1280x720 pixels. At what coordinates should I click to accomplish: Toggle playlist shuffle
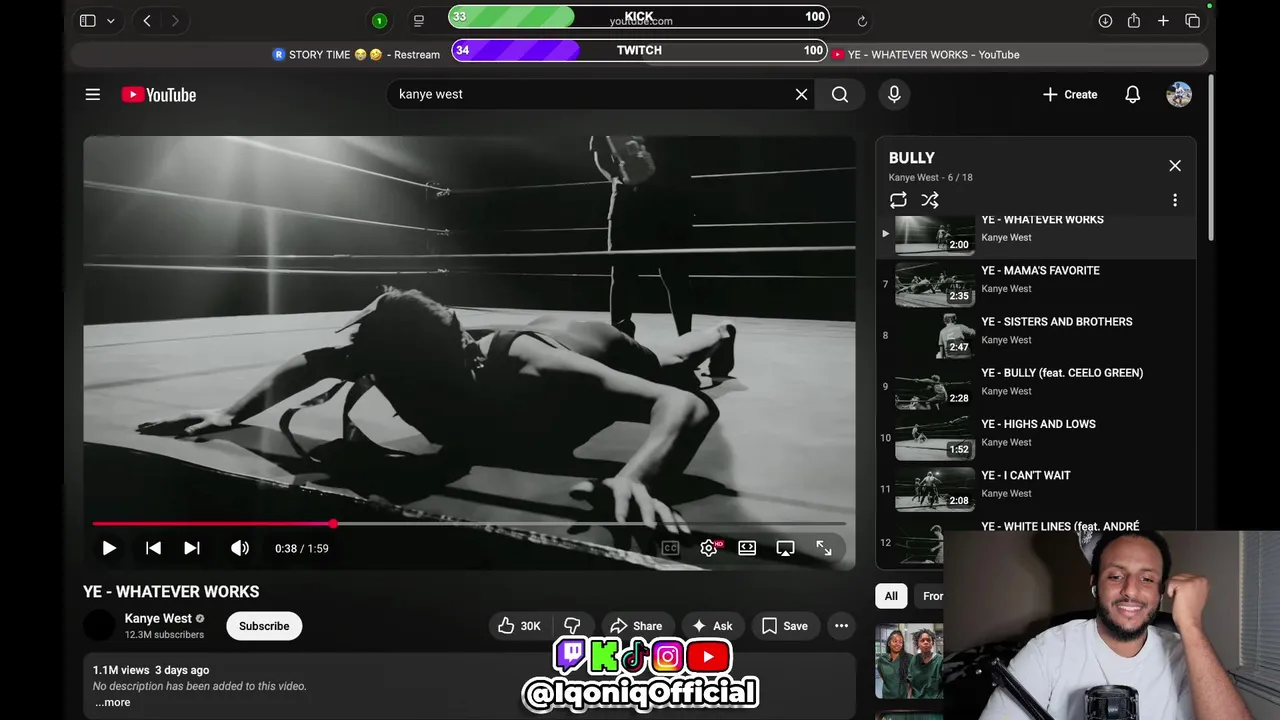tap(930, 200)
